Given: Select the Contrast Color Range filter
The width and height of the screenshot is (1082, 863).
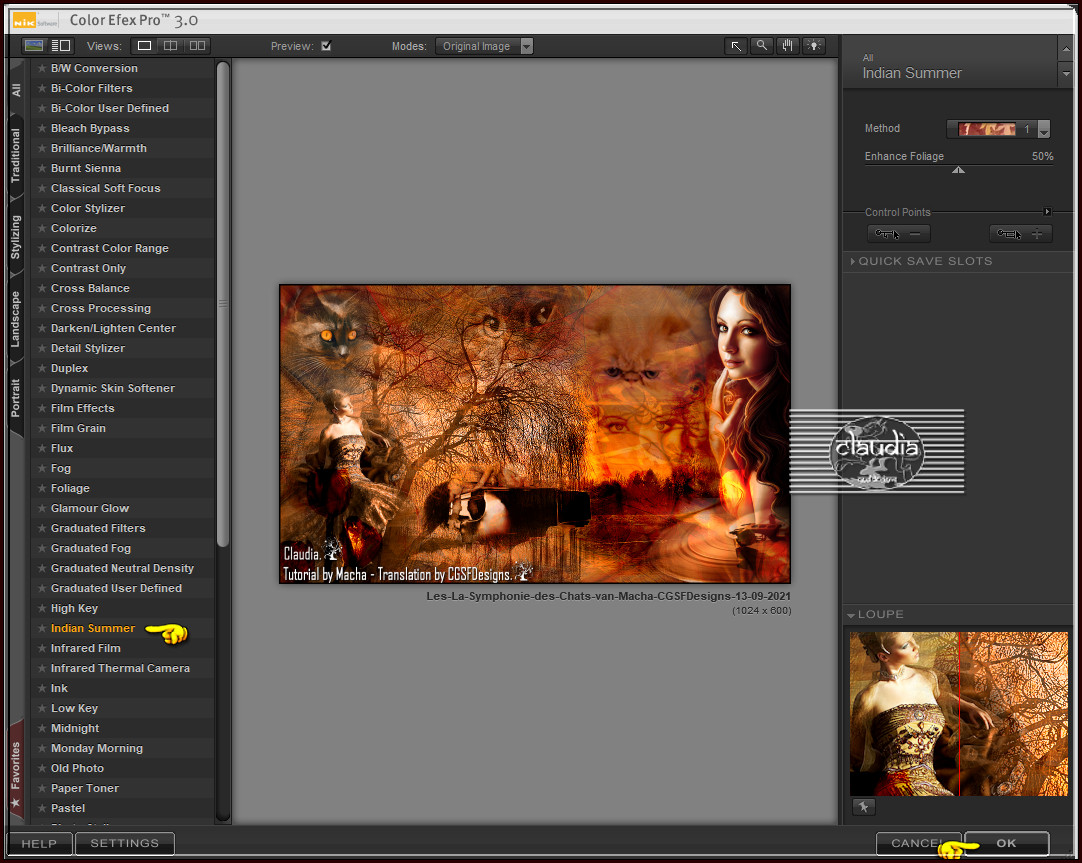Looking at the screenshot, I should coord(123,248).
